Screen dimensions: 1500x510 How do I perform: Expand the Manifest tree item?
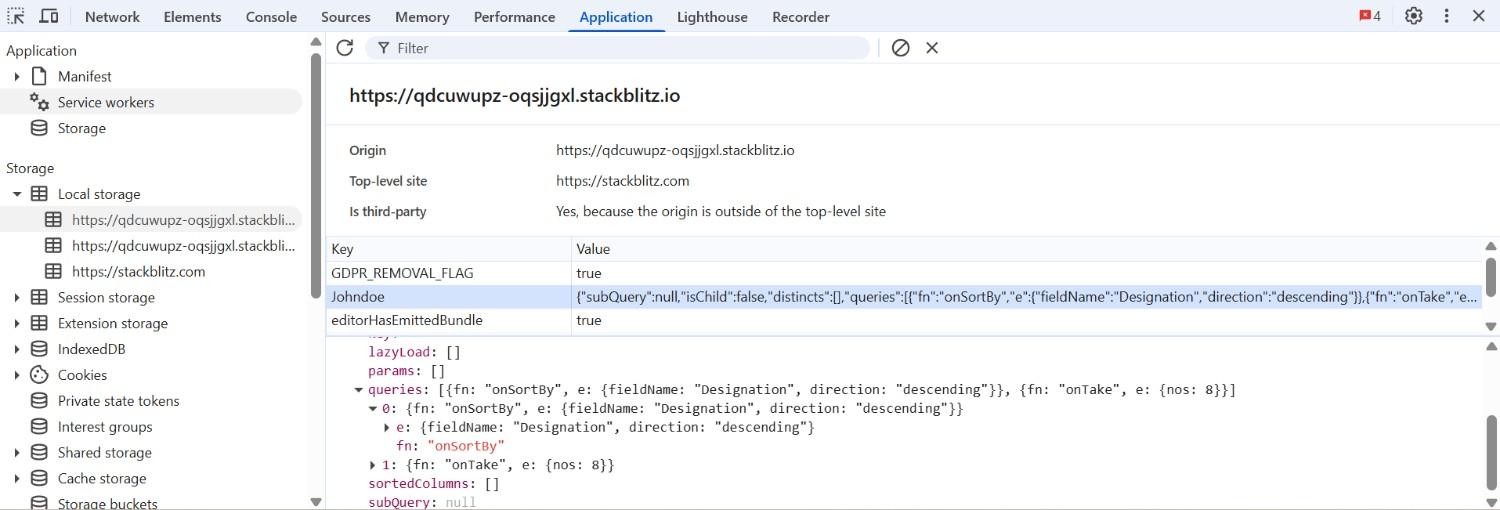pos(17,77)
